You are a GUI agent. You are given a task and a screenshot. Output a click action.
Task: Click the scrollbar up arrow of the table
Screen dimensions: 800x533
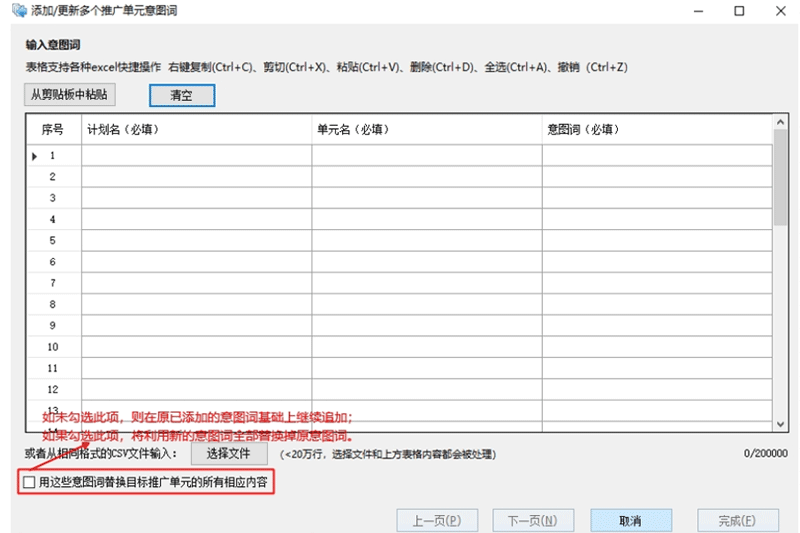tap(781, 121)
